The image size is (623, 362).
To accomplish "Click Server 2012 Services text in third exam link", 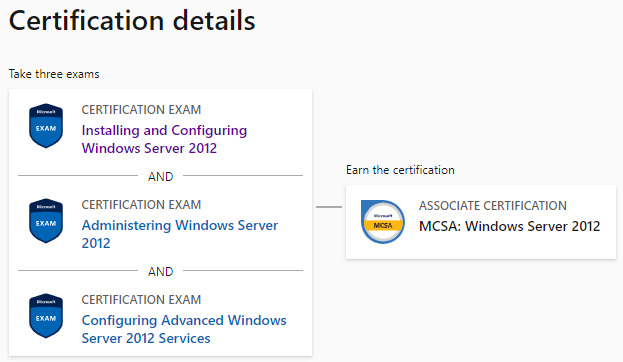I will [x=146, y=338].
